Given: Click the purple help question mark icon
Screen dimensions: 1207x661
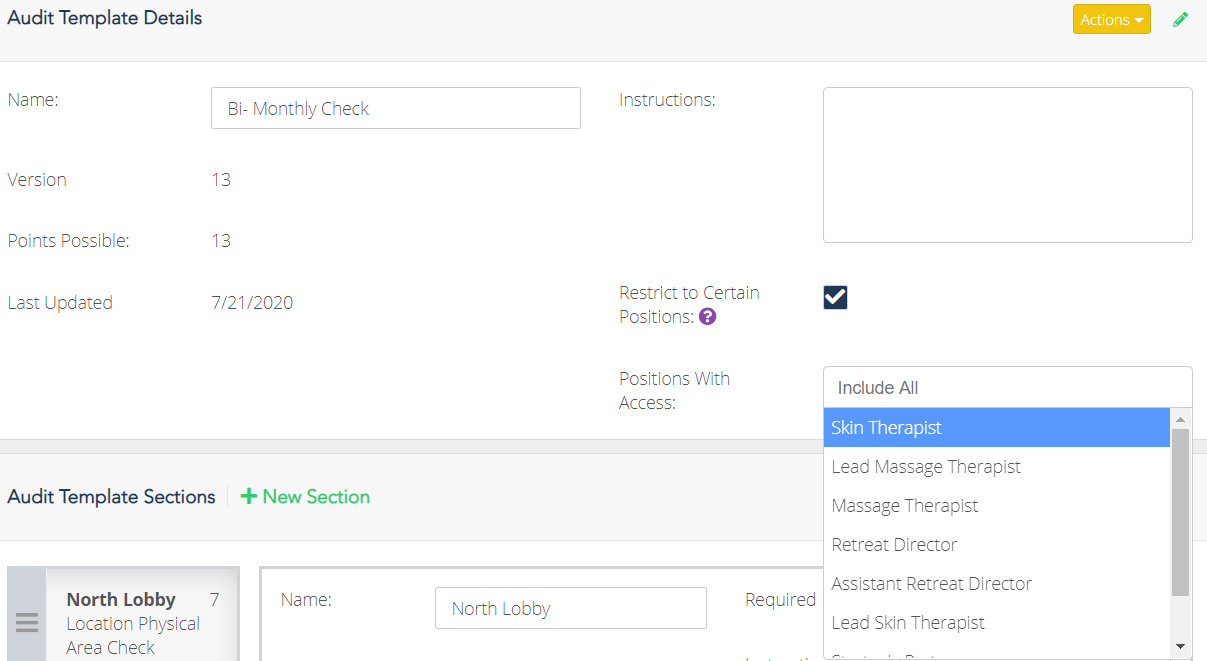Looking at the screenshot, I should (707, 317).
